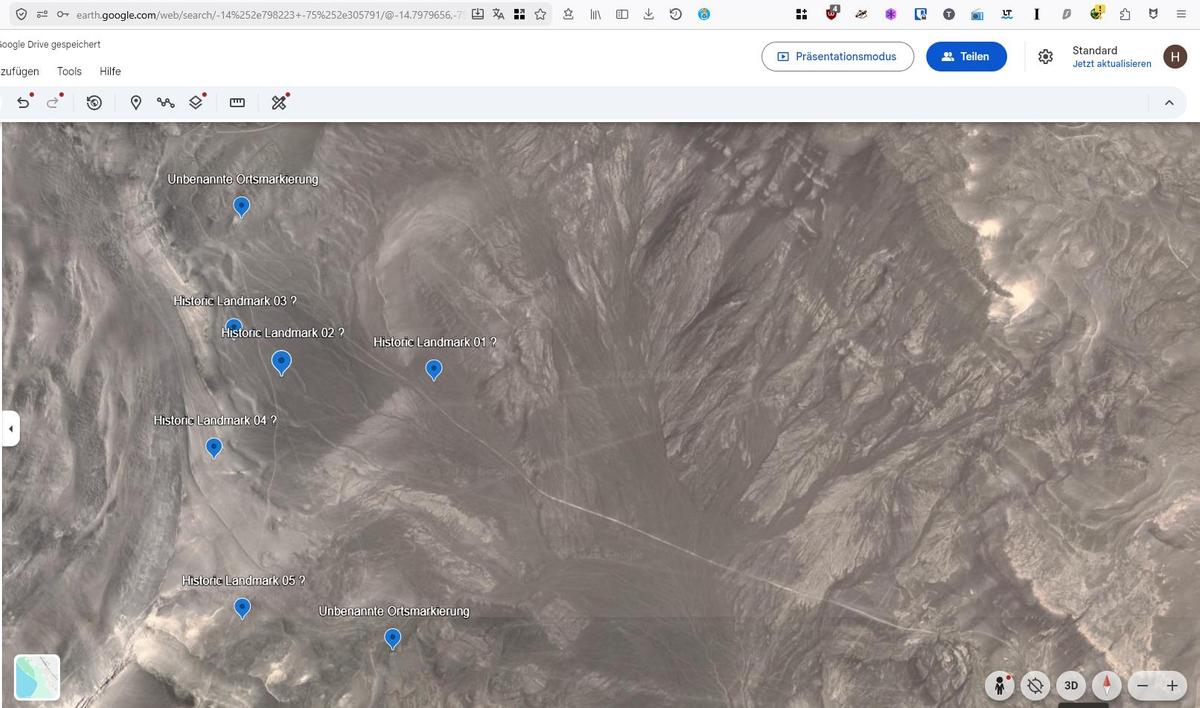Click the undo icon in the toolbar
This screenshot has height=708, width=1200.
[23, 102]
